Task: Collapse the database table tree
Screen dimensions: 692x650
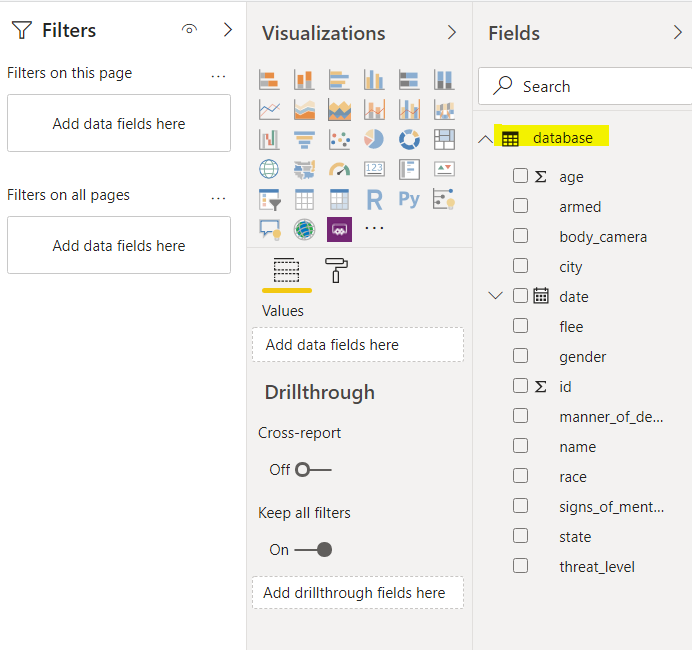Action: (486, 138)
